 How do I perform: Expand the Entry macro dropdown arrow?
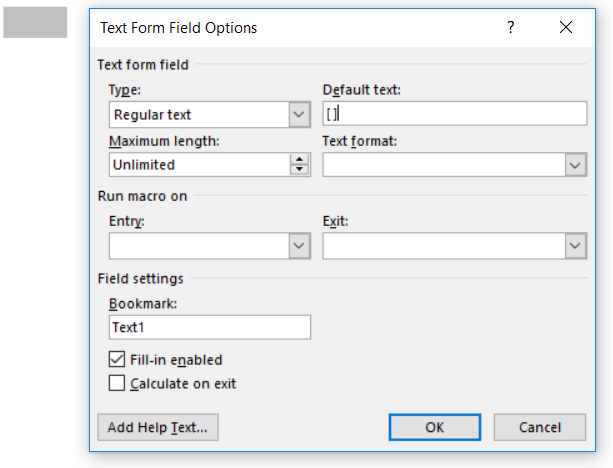click(x=299, y=245)
